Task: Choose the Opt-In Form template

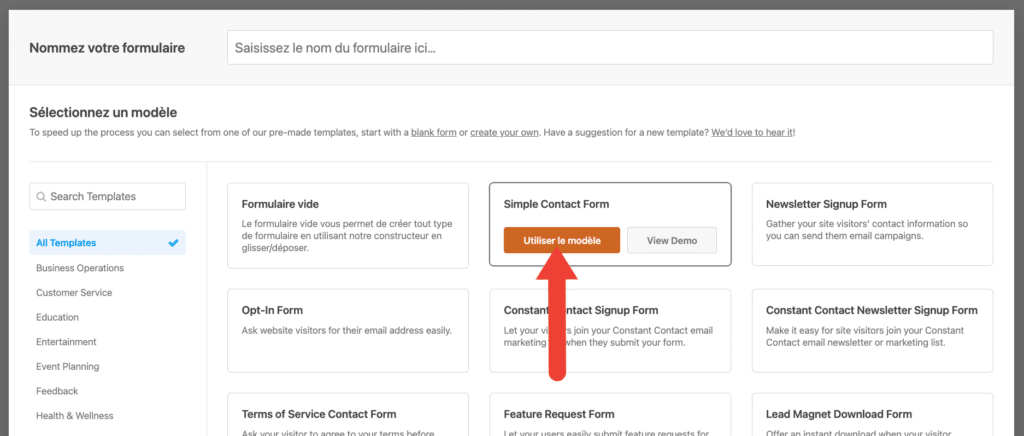Action: [x=348, y=330]
